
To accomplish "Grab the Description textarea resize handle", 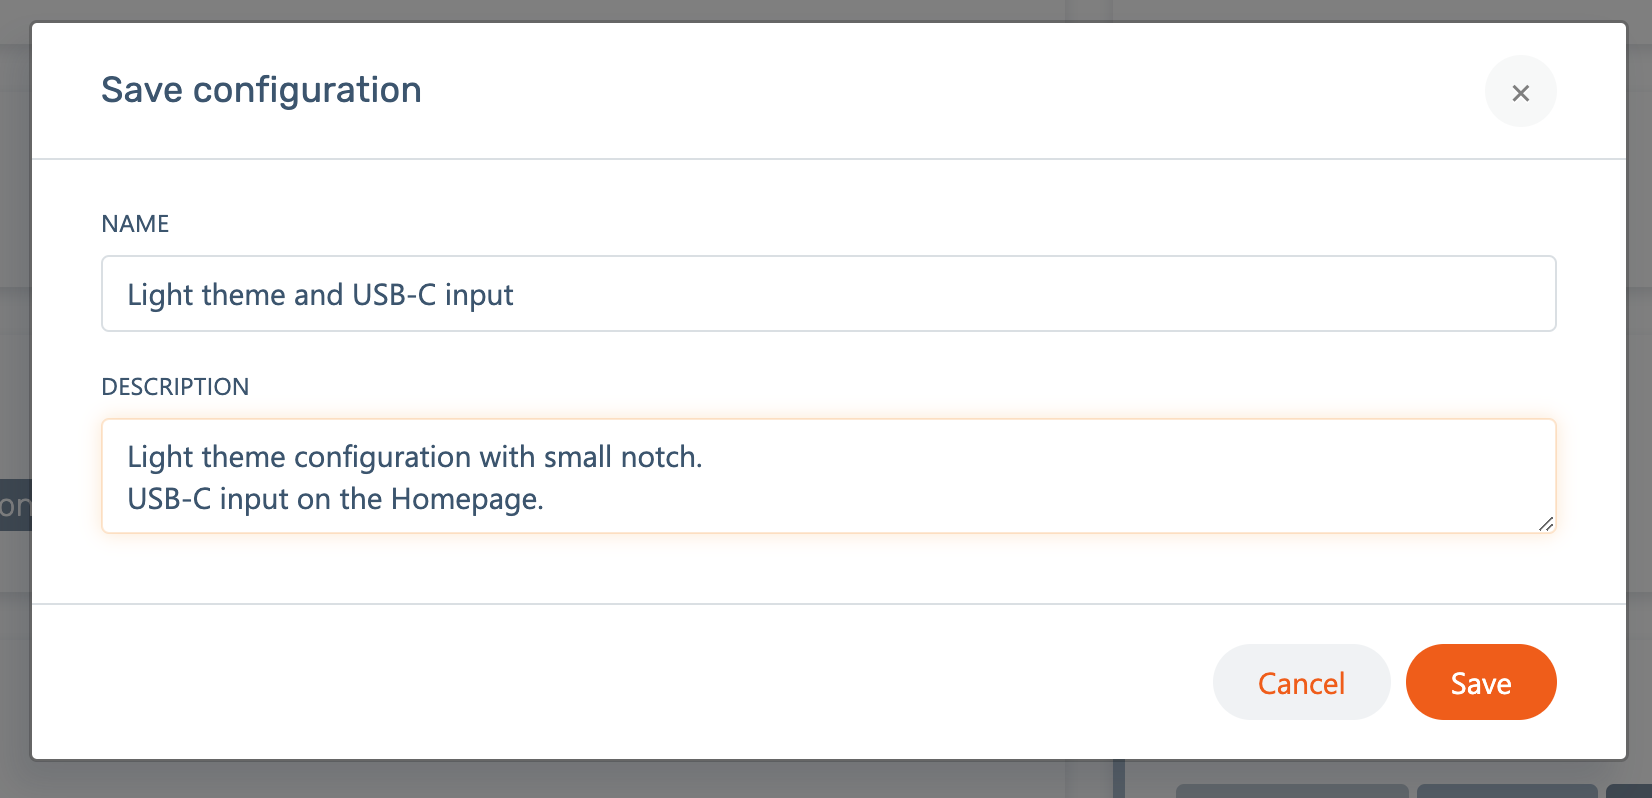I will tap(1546, 523).
